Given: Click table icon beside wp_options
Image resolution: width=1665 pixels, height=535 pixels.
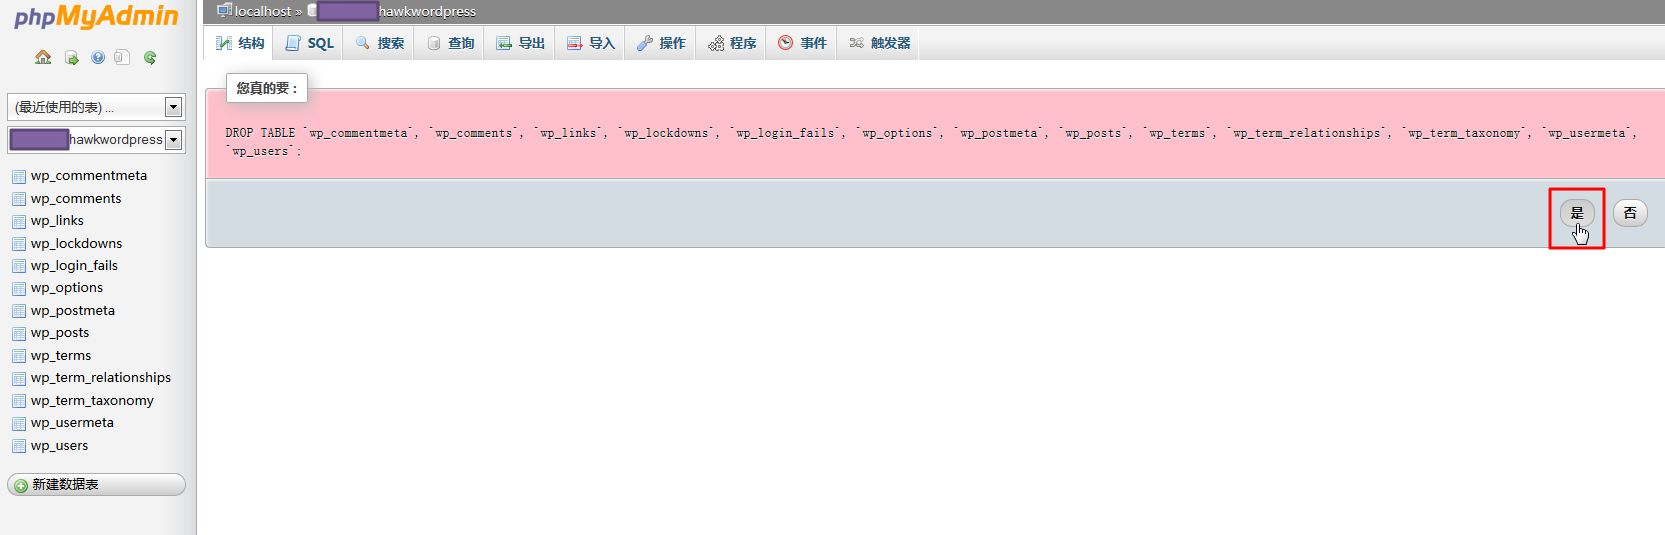Looking at the screenshot, I should pyautogui.click(x=19, y=288).
